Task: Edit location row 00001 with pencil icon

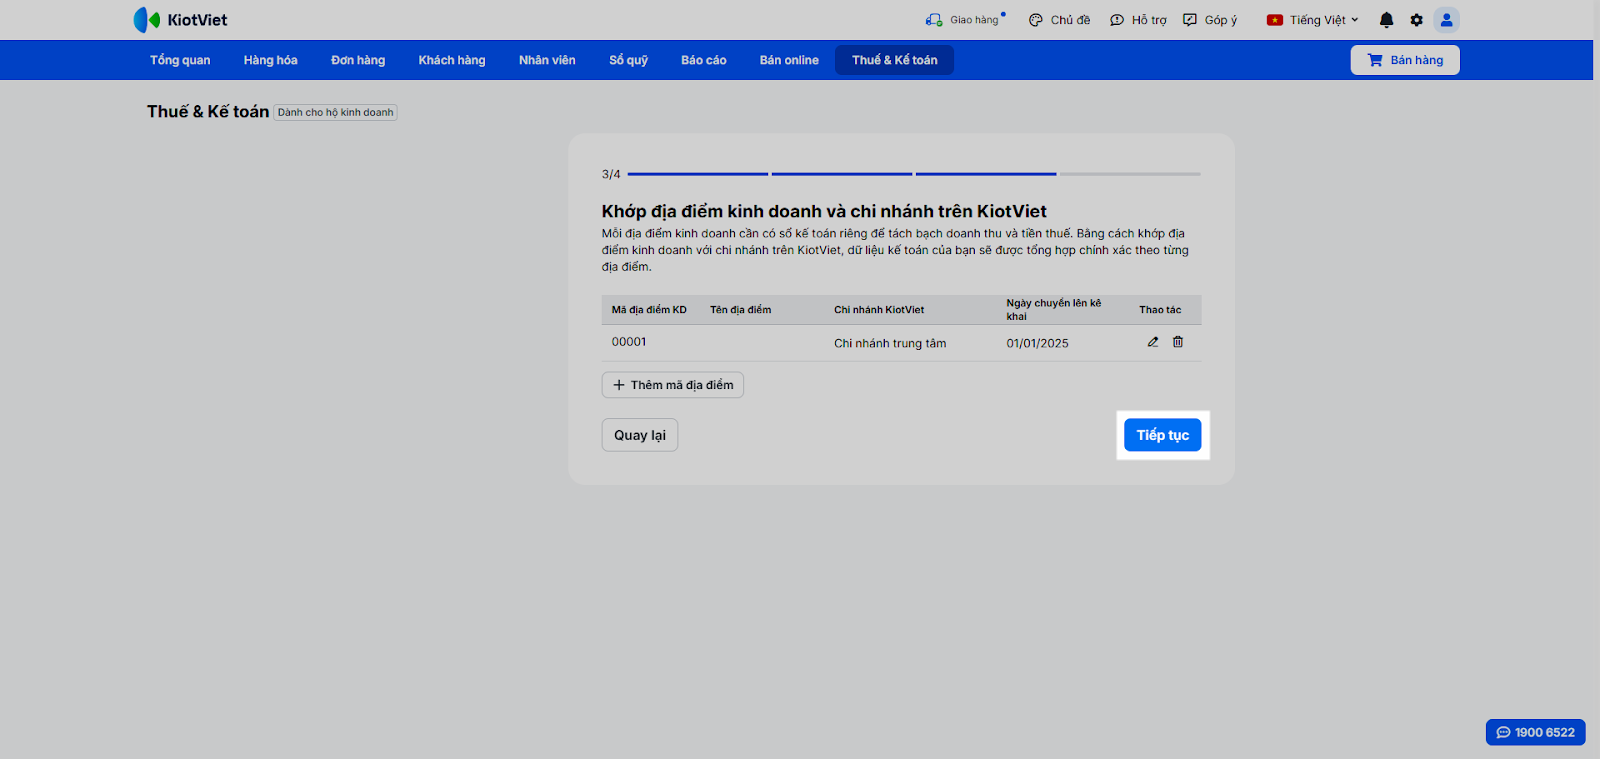Action: click(x=1153, y=342)
